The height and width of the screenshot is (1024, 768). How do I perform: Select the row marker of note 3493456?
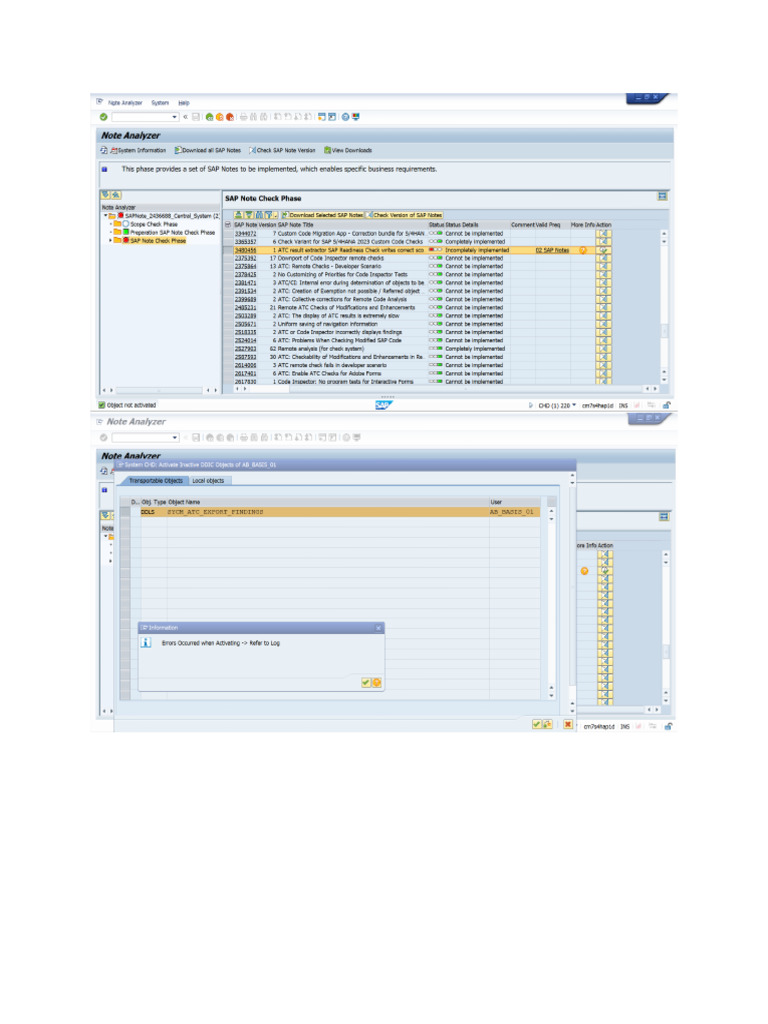[x=228, y=250]
